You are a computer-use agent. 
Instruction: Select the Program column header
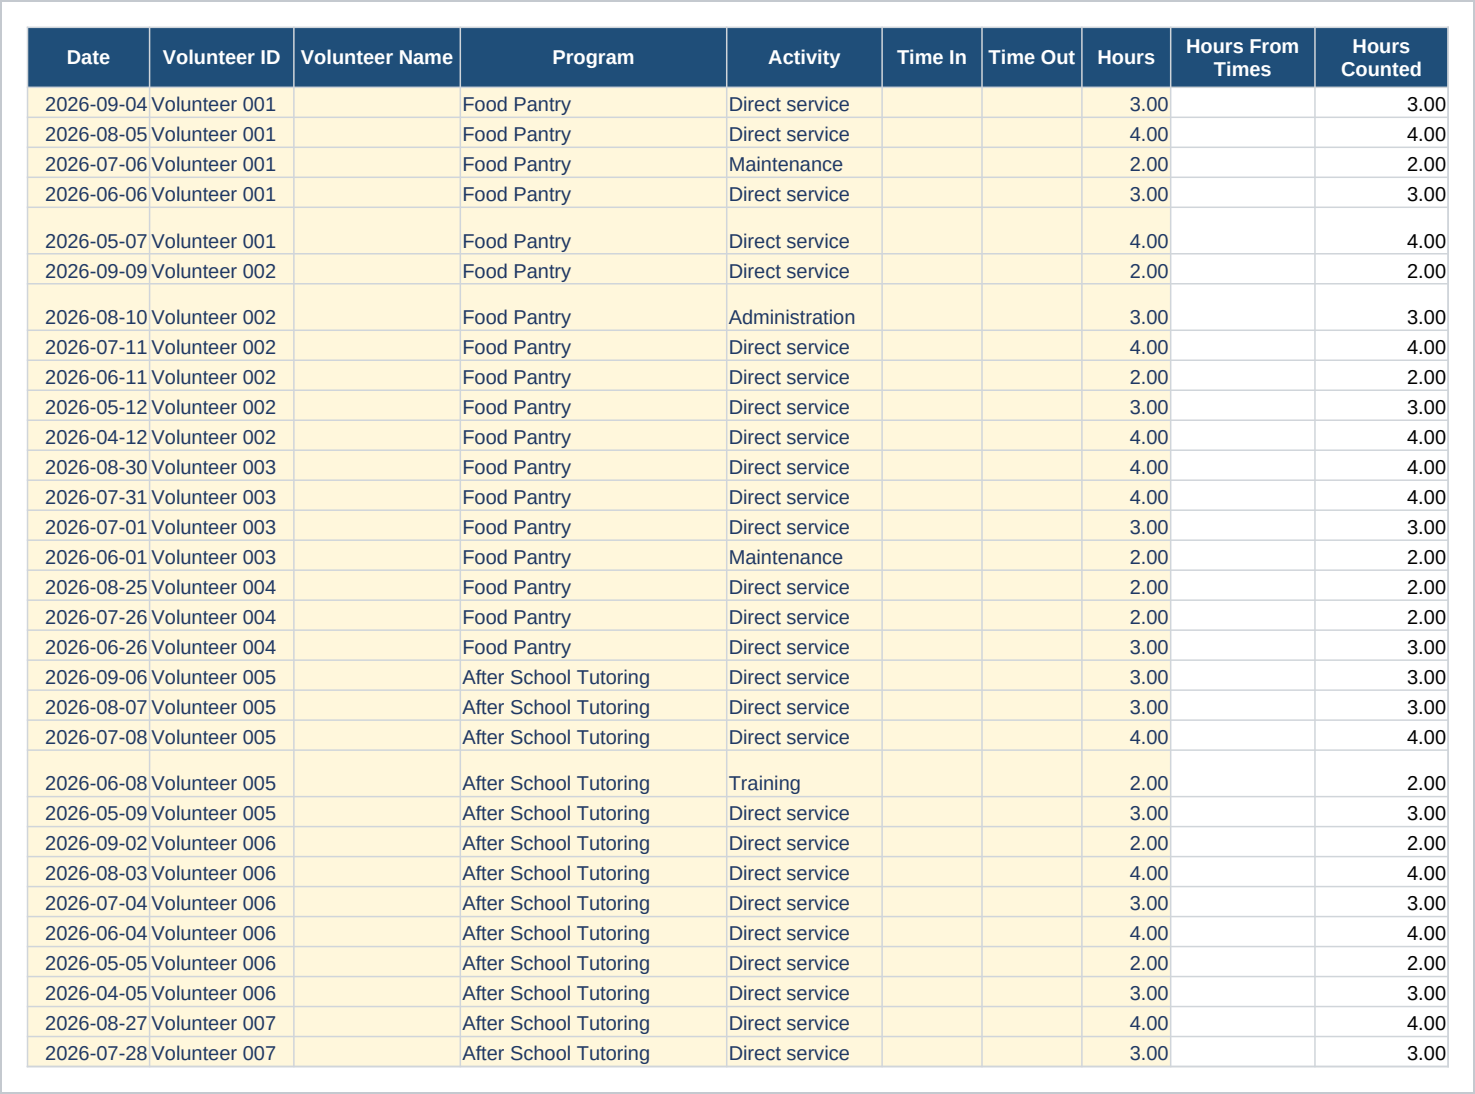(x=593, y=58)
